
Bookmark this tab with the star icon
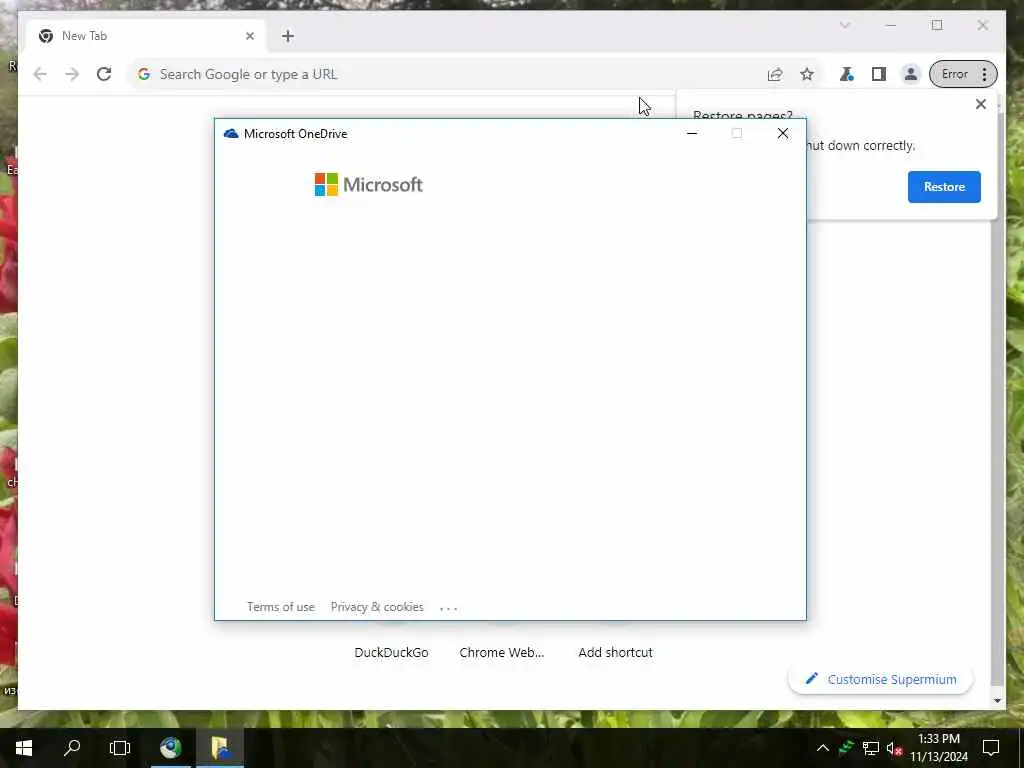807,74
